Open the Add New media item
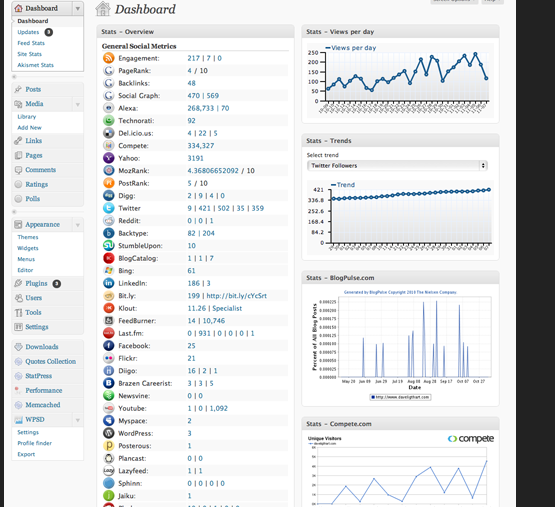Screen dimensions: 555x507 pos(29,127)
